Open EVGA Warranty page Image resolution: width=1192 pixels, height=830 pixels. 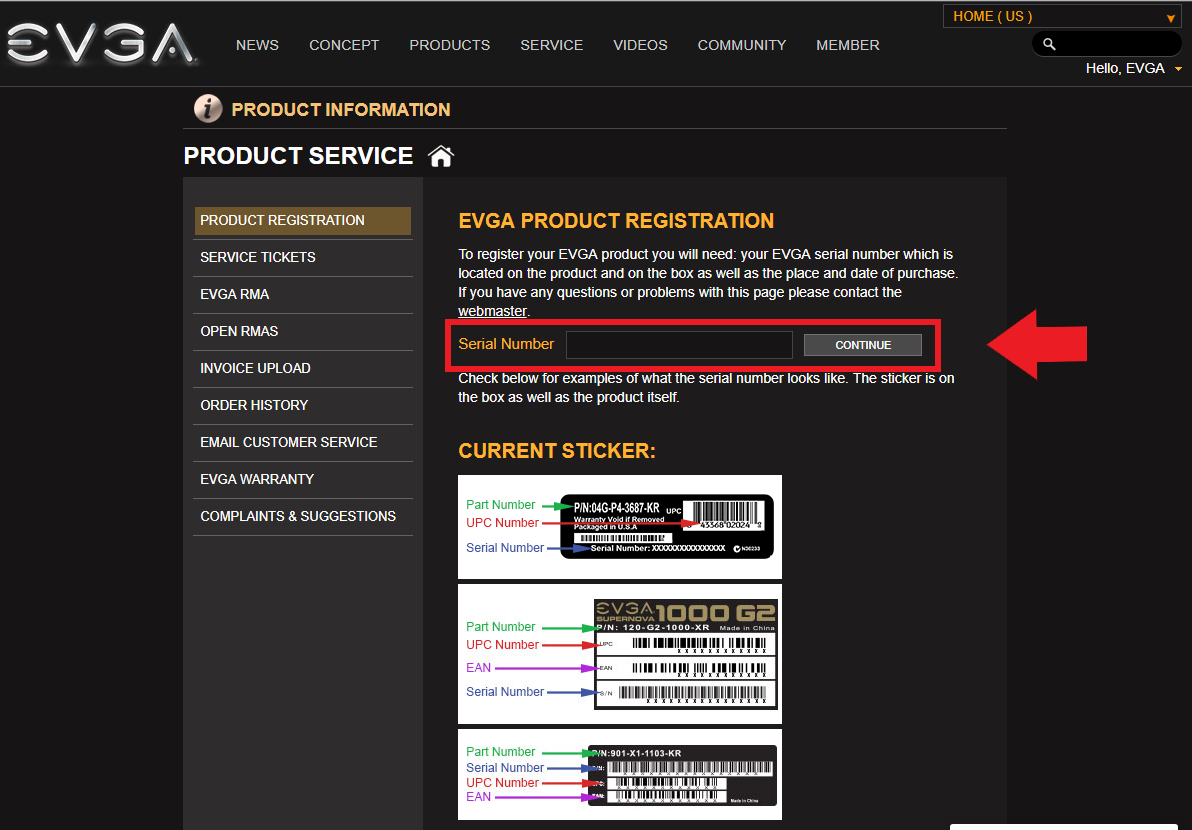coord(303,480)
